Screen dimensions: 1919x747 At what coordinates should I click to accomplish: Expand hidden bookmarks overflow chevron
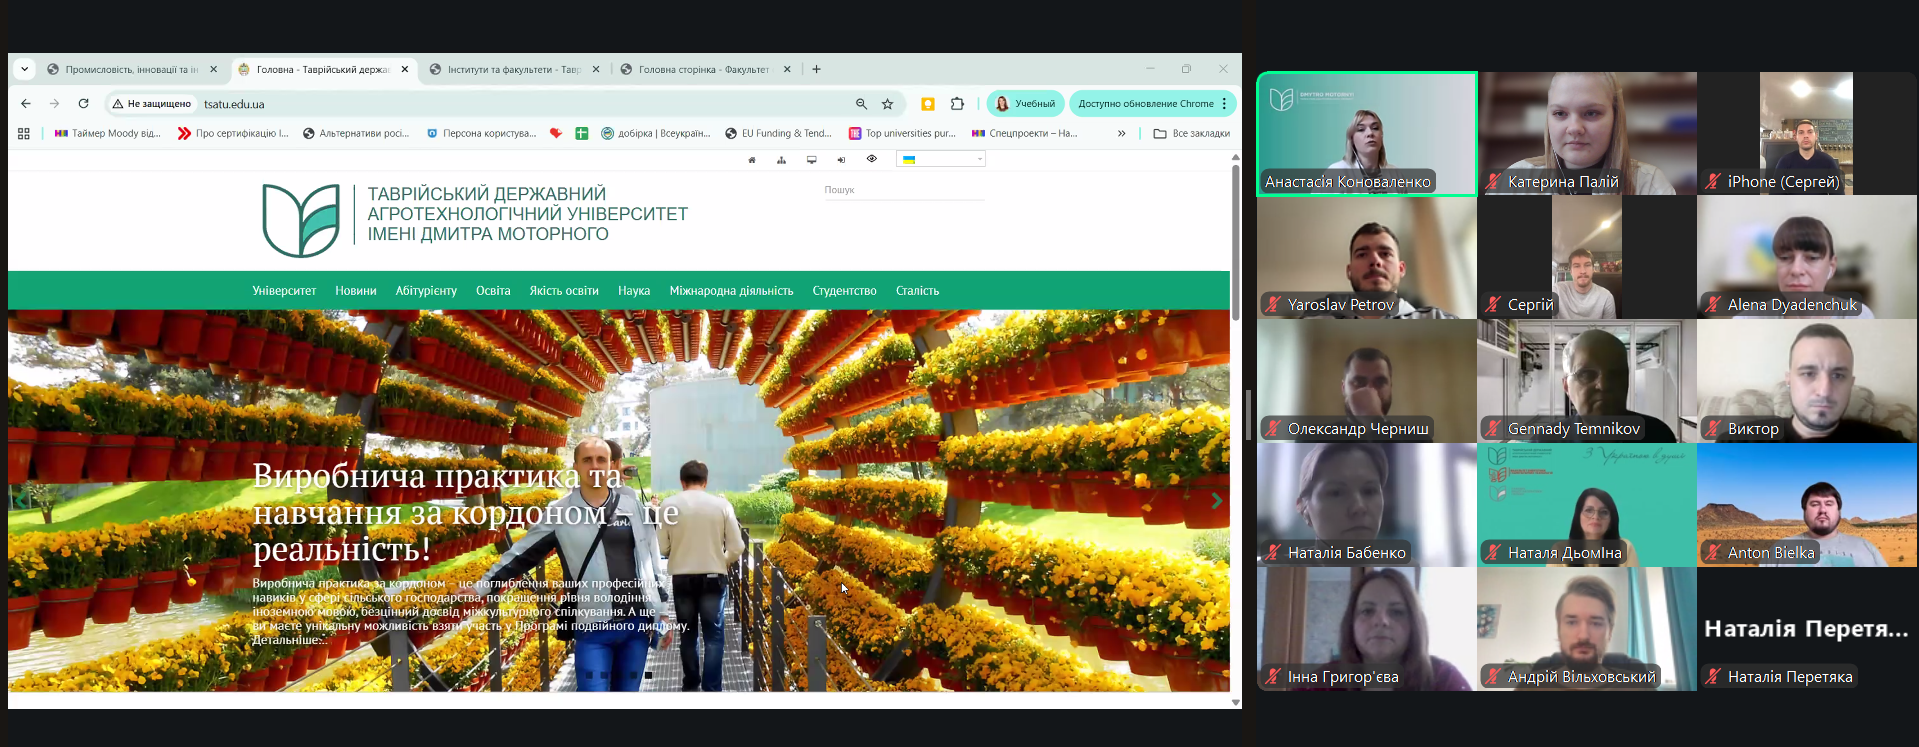pos(1121,133)
